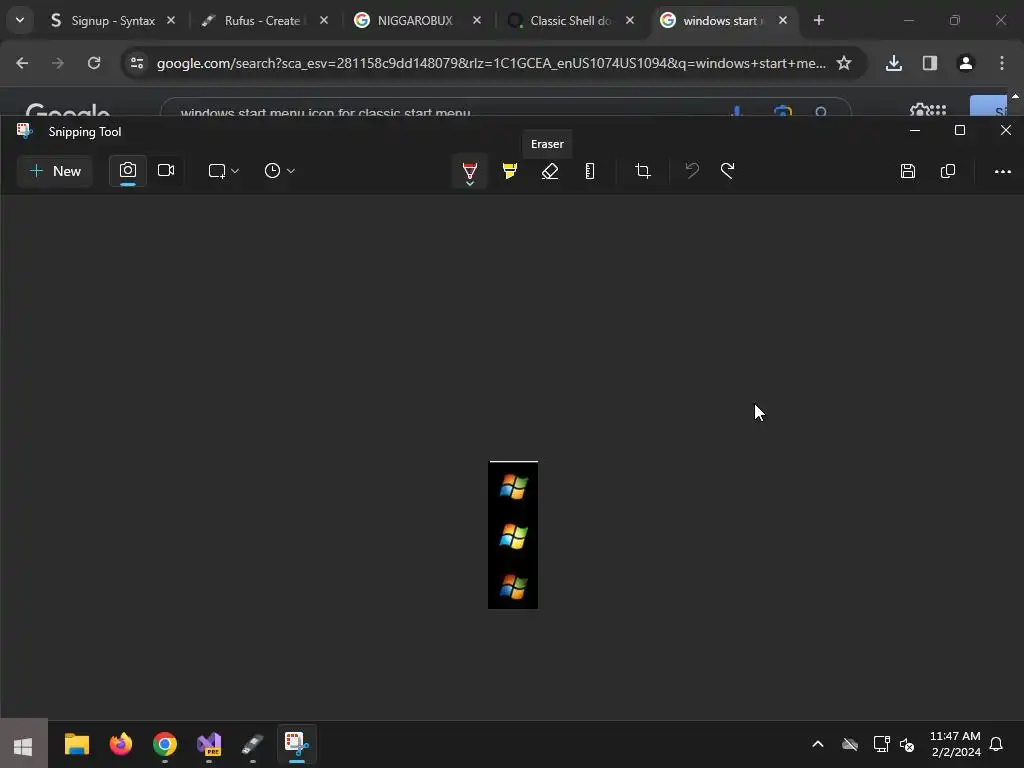This screenshot has height=768, width=1024.
Task: Open Snipping Tool See more menu
Action: pyautogui.click(x=1002, y=171)
